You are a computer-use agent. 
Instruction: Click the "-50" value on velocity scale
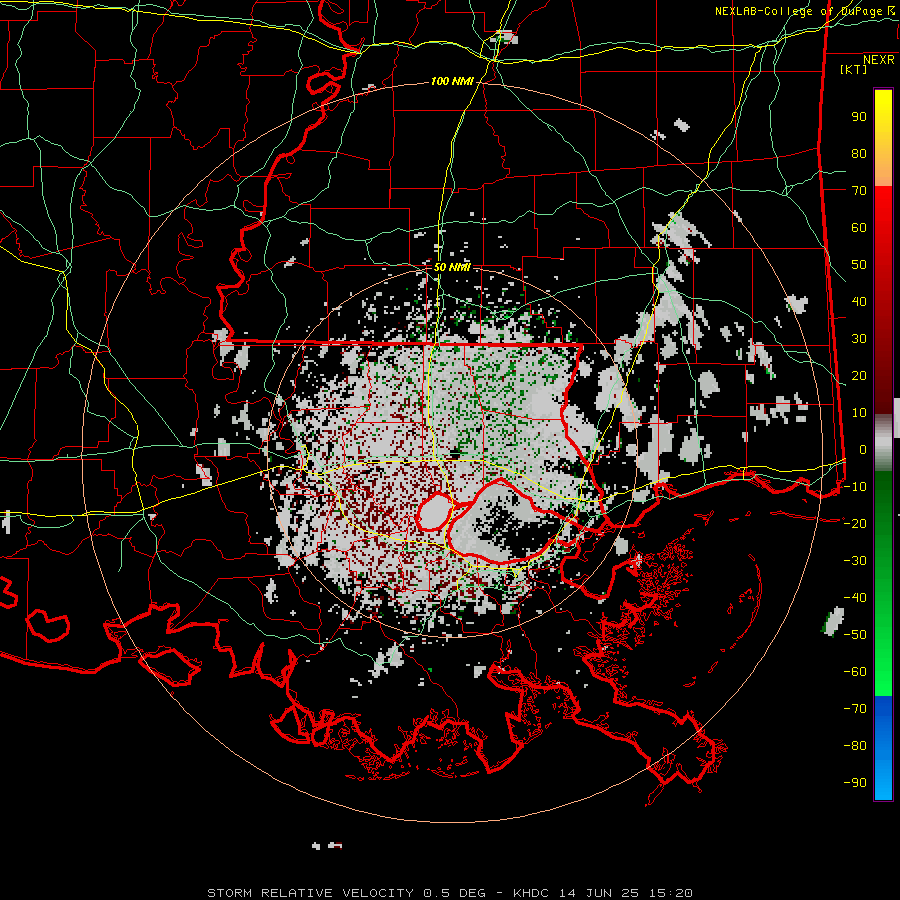pos(855,635)
